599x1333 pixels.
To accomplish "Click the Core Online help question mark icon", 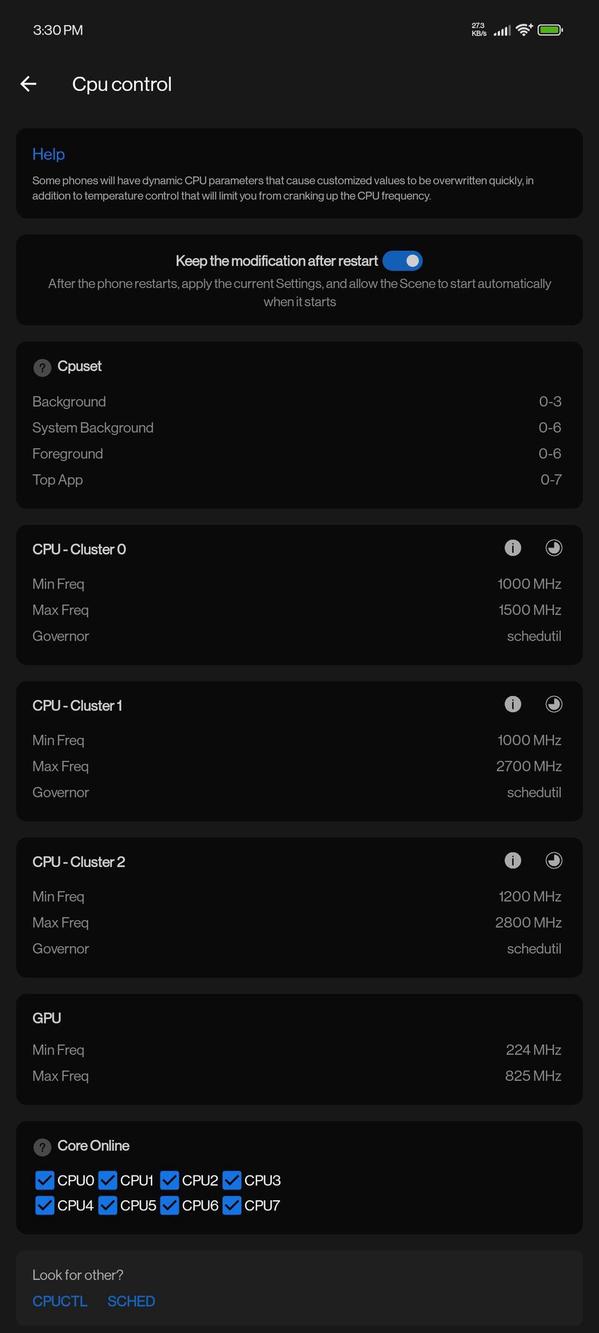I will [x=42, y=1146].
